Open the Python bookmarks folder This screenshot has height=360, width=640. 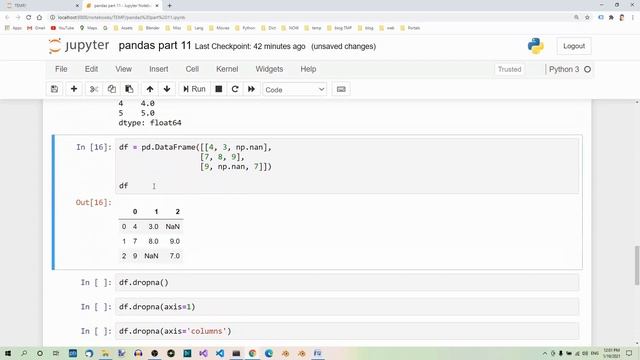(x=245, y=28)
